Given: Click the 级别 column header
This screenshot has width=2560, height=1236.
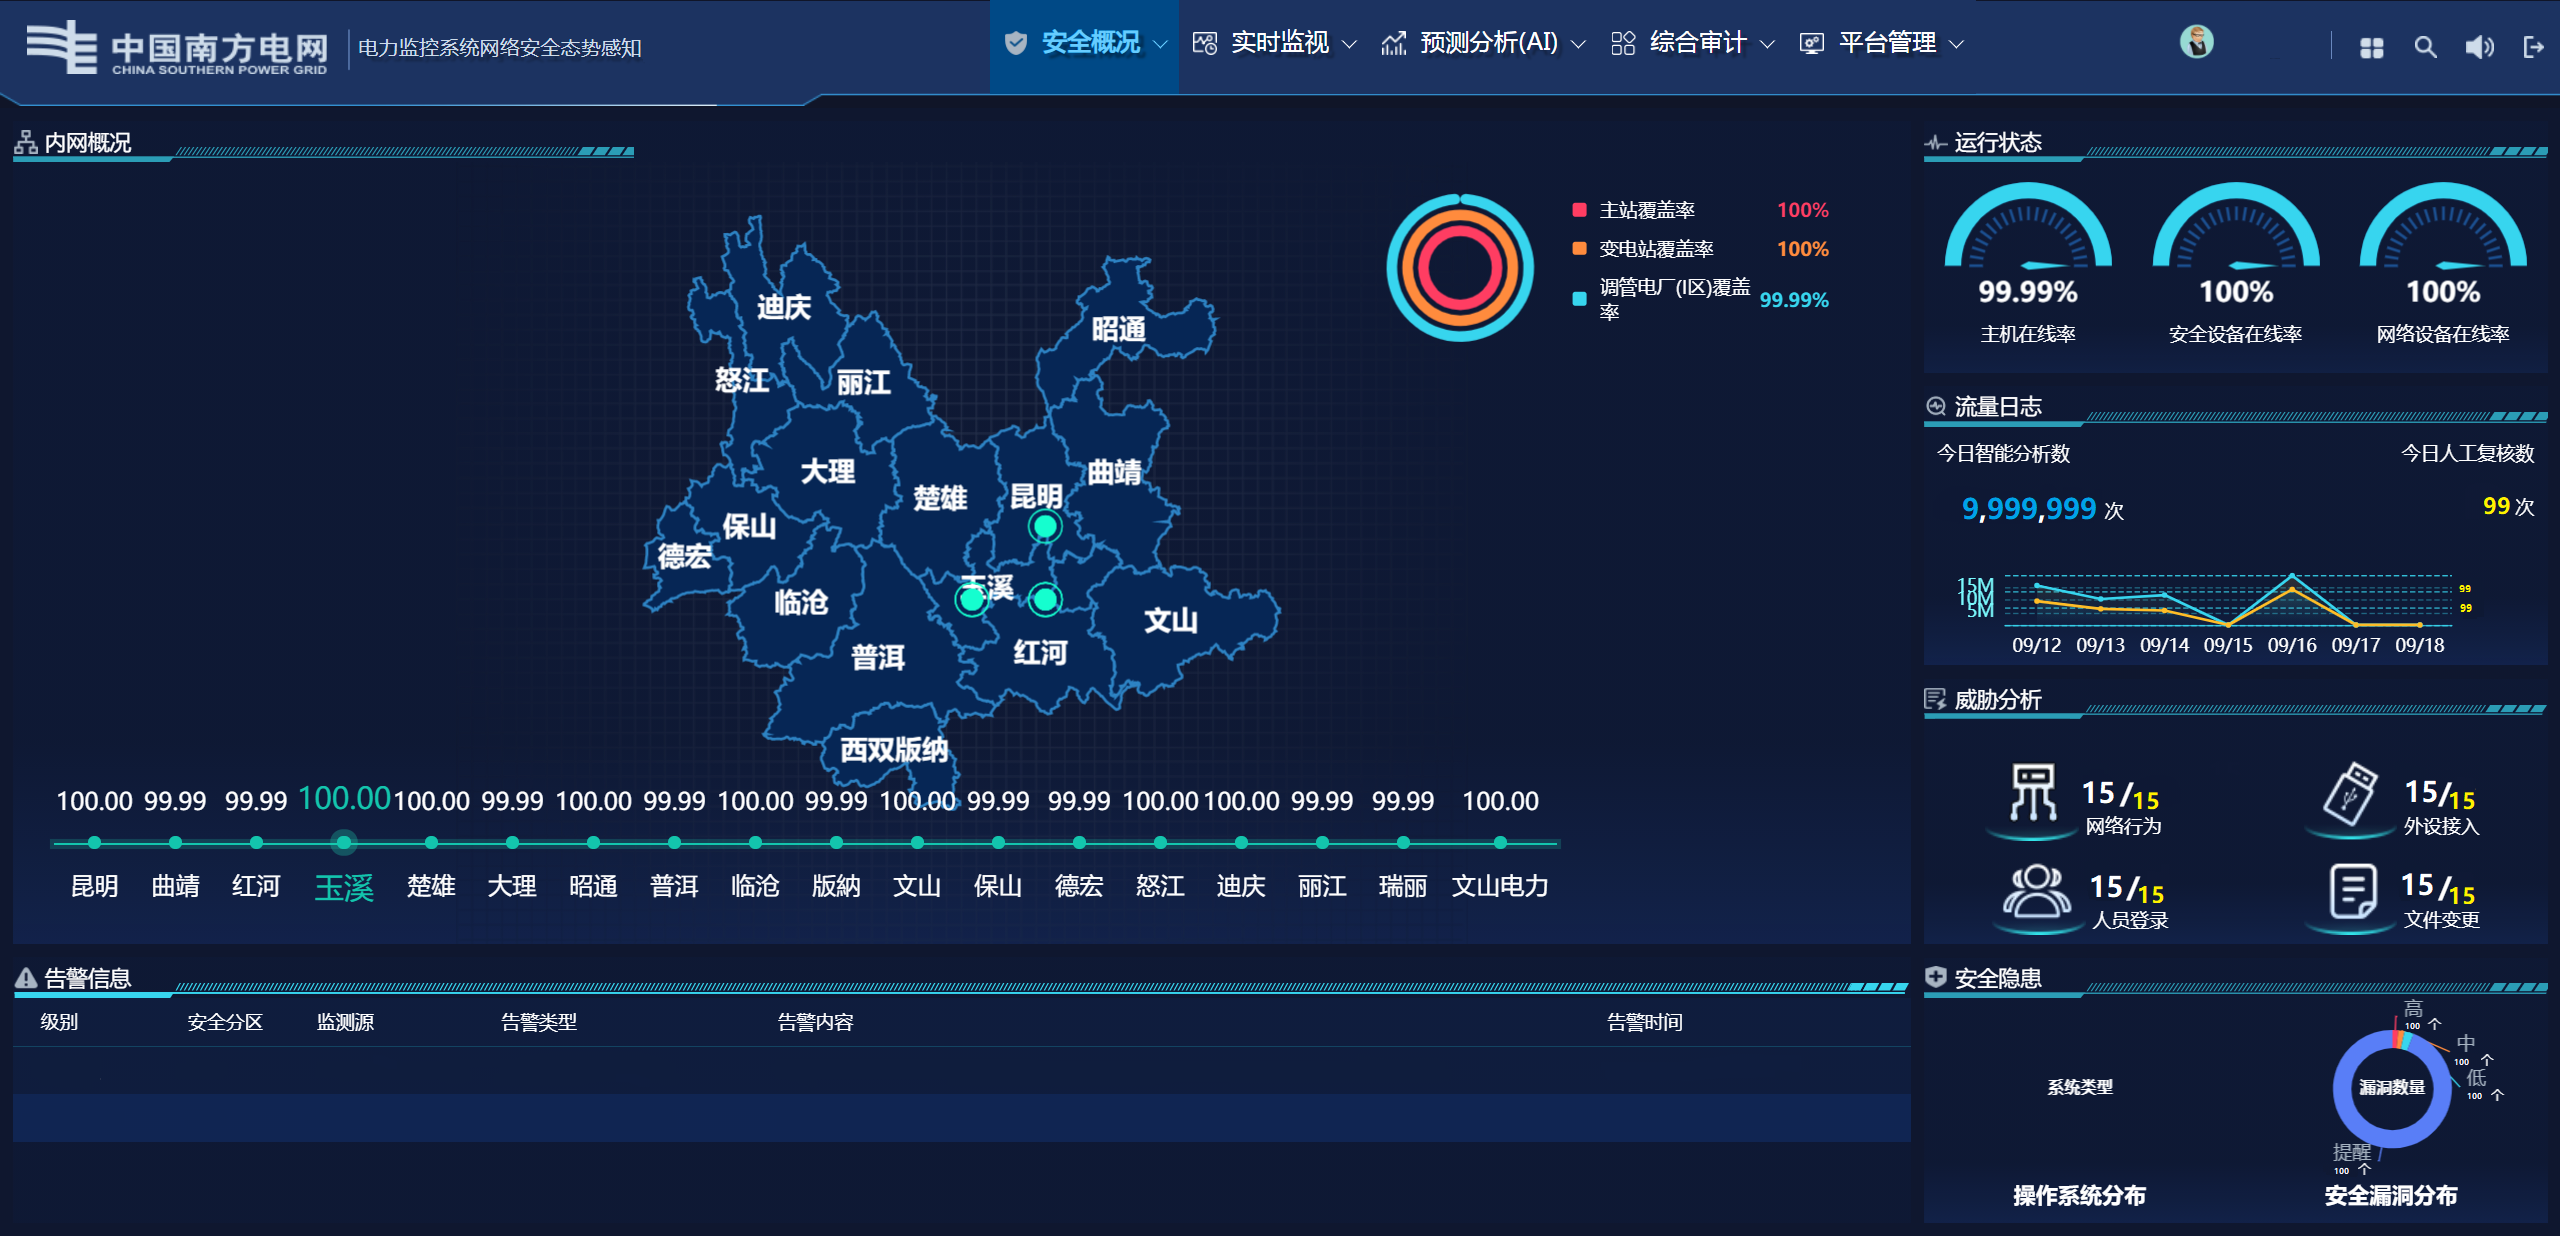Looking at the screenshot, I should coord(59,1022).
